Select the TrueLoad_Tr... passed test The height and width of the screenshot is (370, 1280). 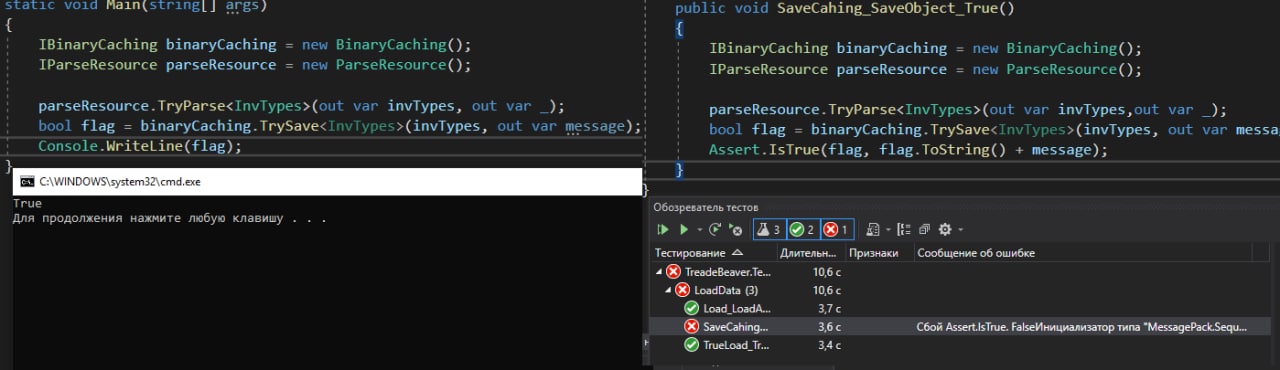pyautogui.click(x=964, y=344)
